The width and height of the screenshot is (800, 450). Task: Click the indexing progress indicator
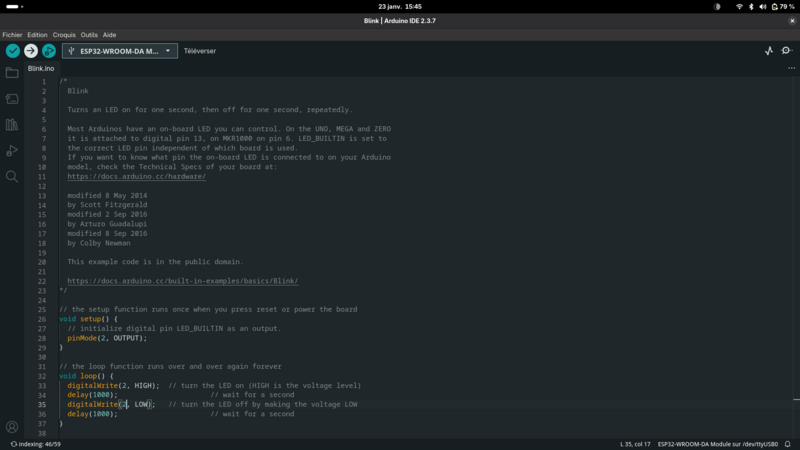pos(36,444)
